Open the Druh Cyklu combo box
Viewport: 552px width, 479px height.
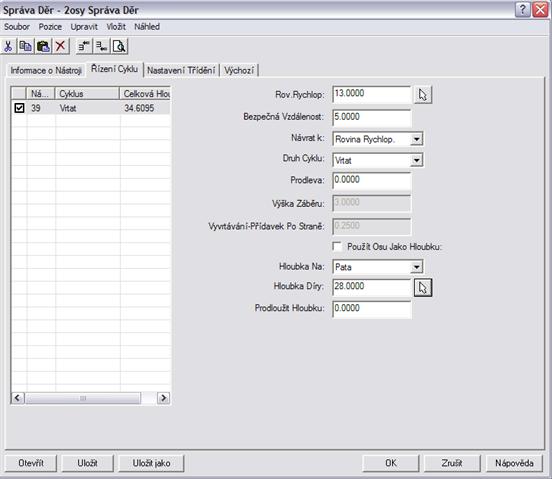416,160
